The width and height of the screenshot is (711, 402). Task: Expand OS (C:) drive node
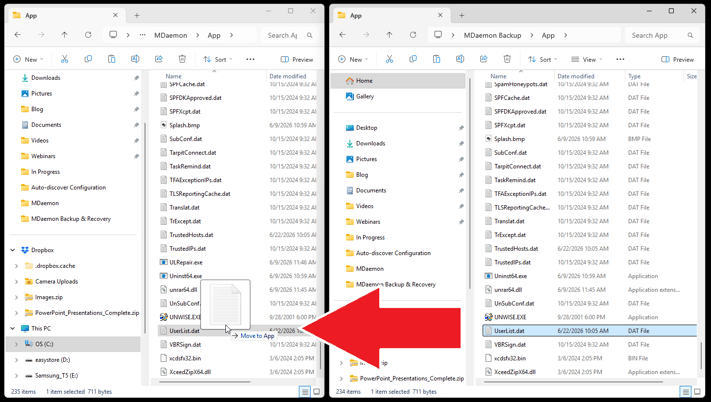[x=17, y=344]
